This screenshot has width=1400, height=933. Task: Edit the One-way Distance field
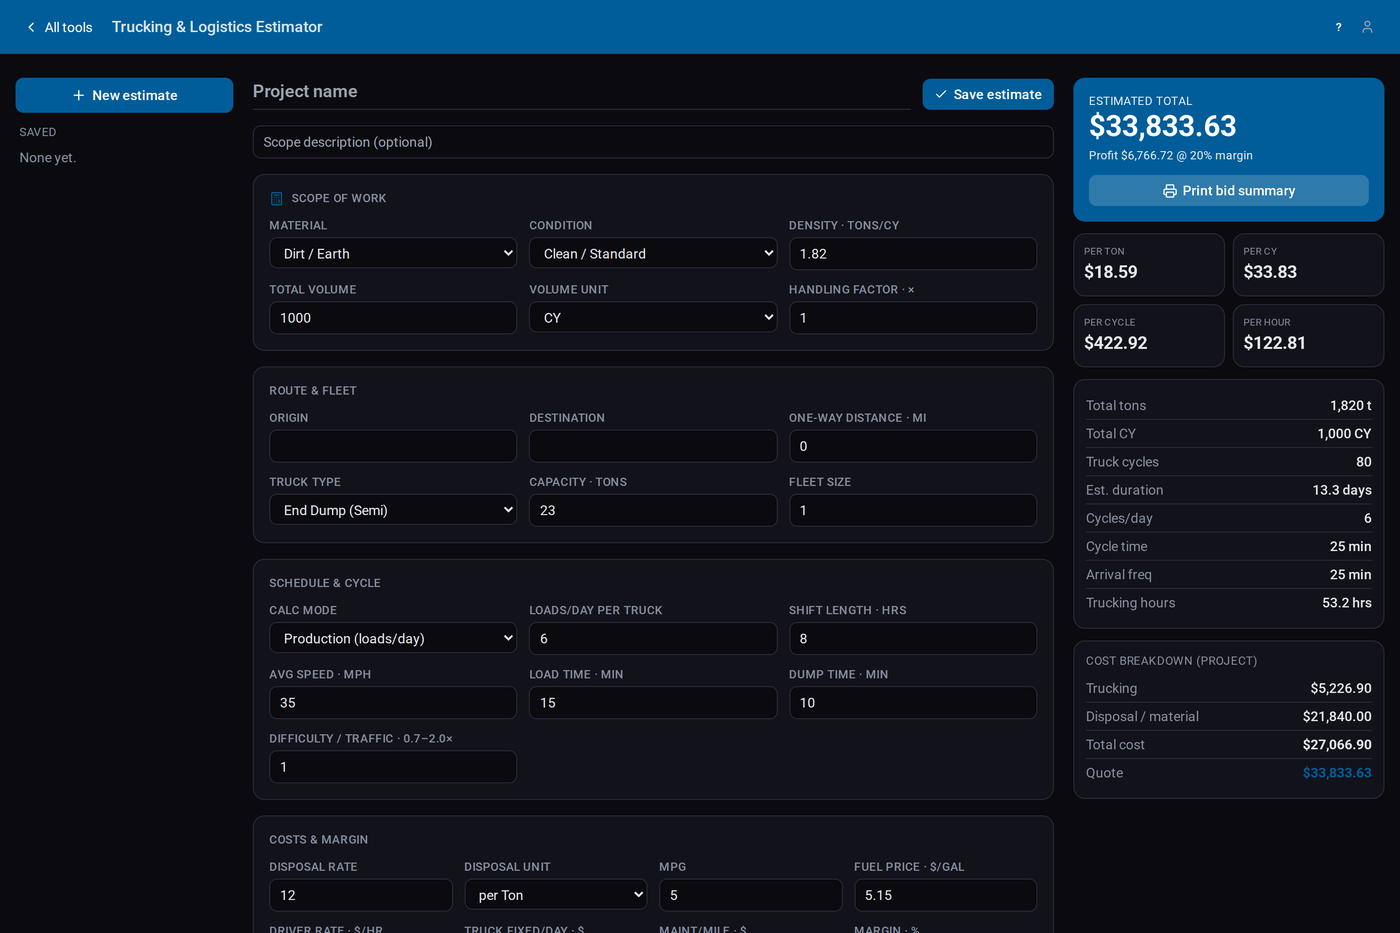coord(913,446)
